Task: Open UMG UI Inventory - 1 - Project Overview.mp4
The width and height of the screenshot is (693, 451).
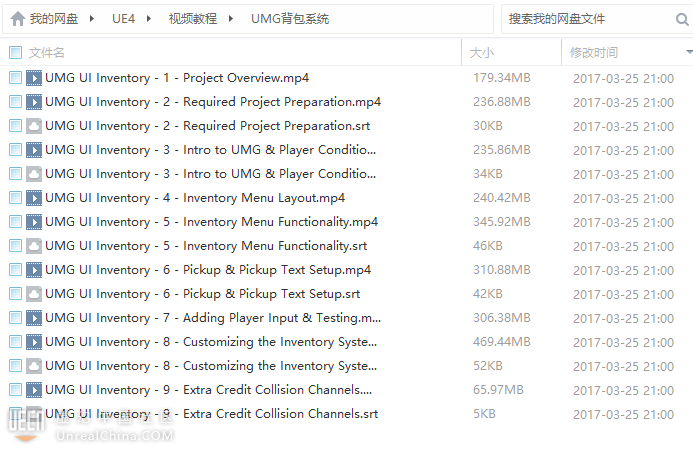Action: click(177, 78)
